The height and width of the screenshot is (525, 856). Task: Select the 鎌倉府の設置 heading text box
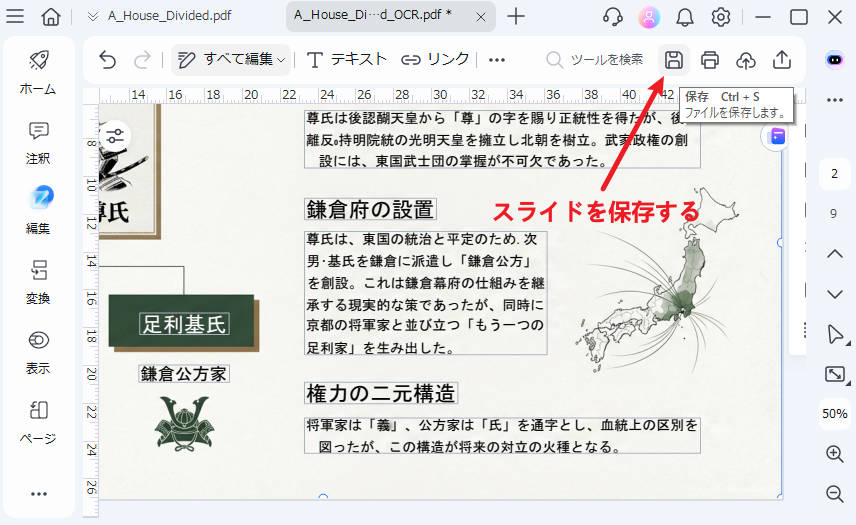click(370, 210)
